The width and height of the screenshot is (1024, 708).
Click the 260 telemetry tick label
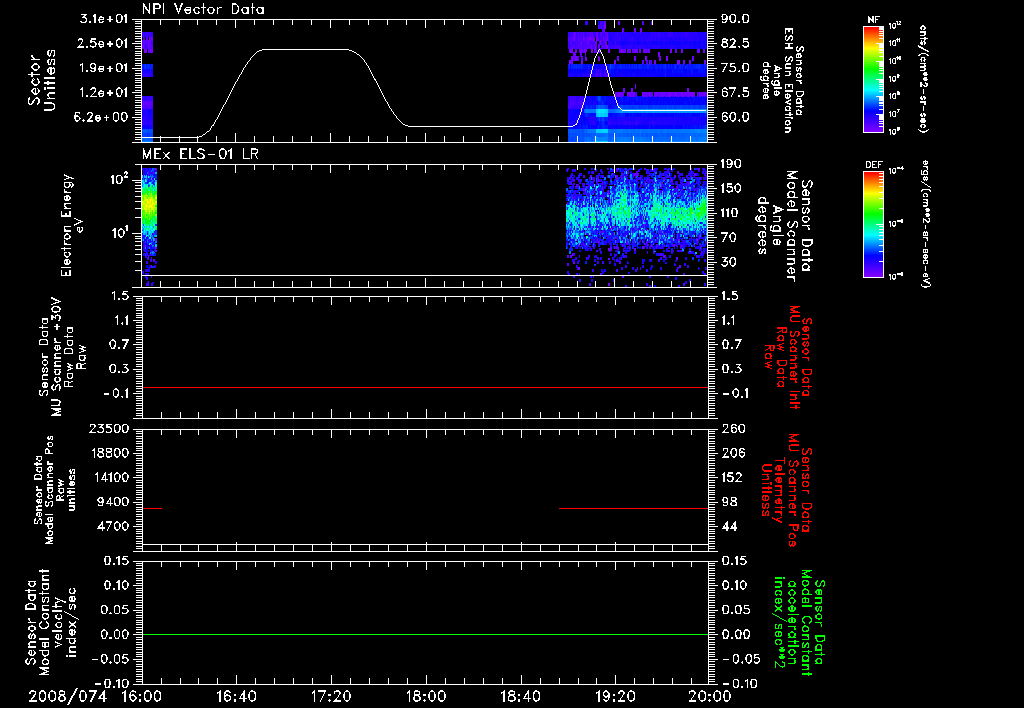[731, 428]
